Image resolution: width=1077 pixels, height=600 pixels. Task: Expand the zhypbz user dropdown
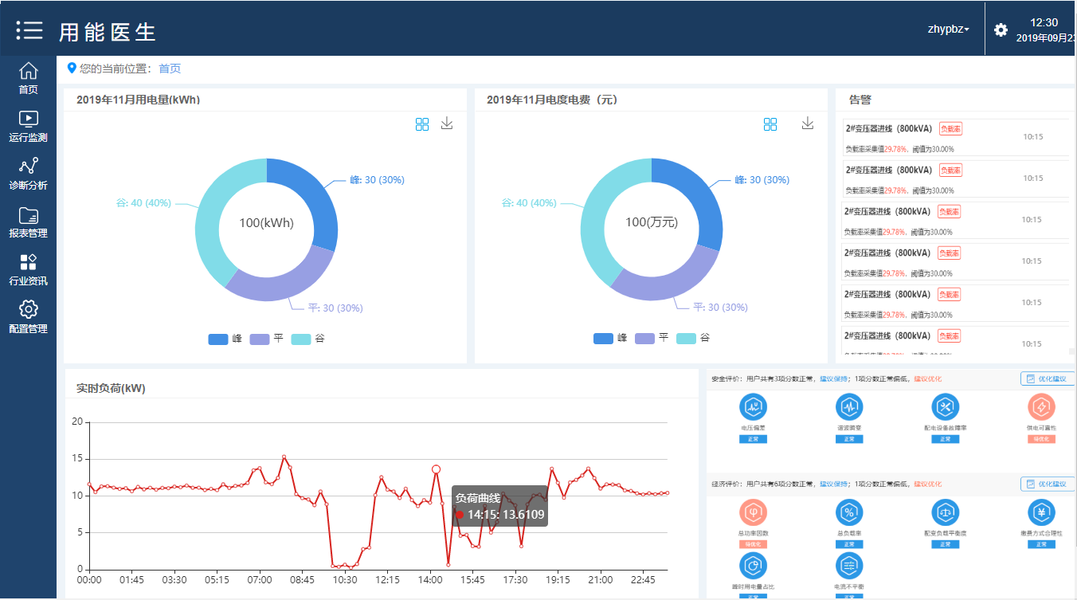tap(948, 29)
